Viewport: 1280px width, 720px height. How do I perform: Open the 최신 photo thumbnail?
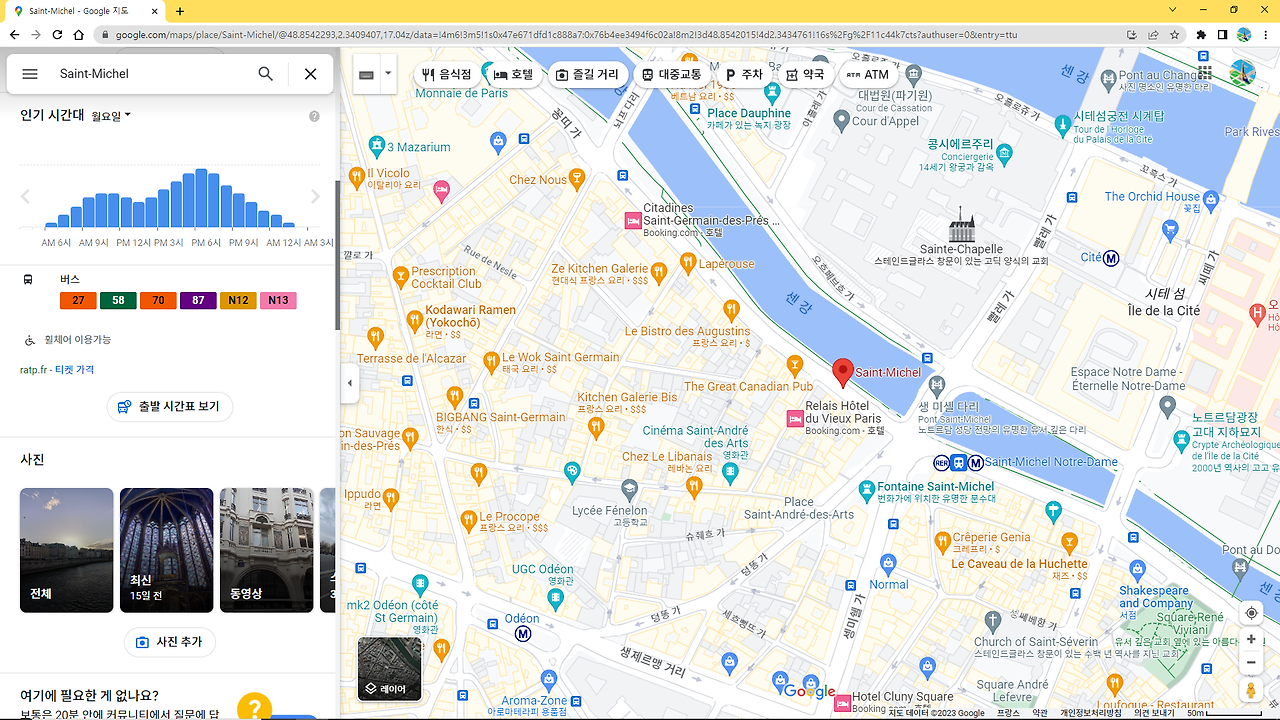166,550
